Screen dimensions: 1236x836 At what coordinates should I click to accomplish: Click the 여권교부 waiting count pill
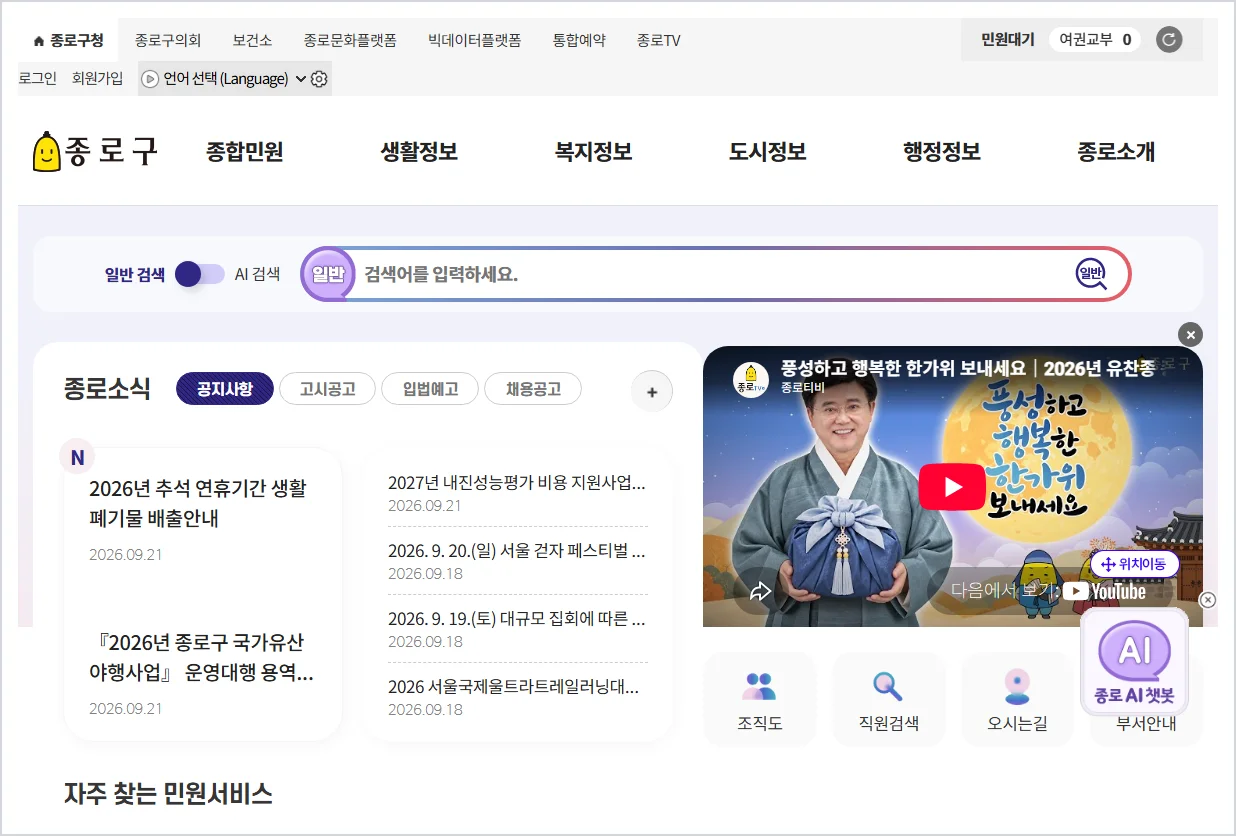click(1096, 40)
